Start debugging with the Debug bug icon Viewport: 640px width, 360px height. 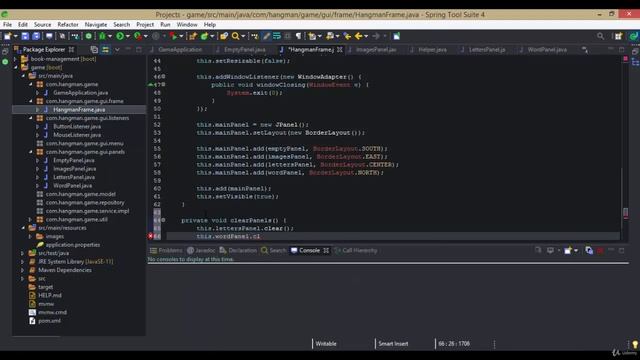tap(102, 36)
